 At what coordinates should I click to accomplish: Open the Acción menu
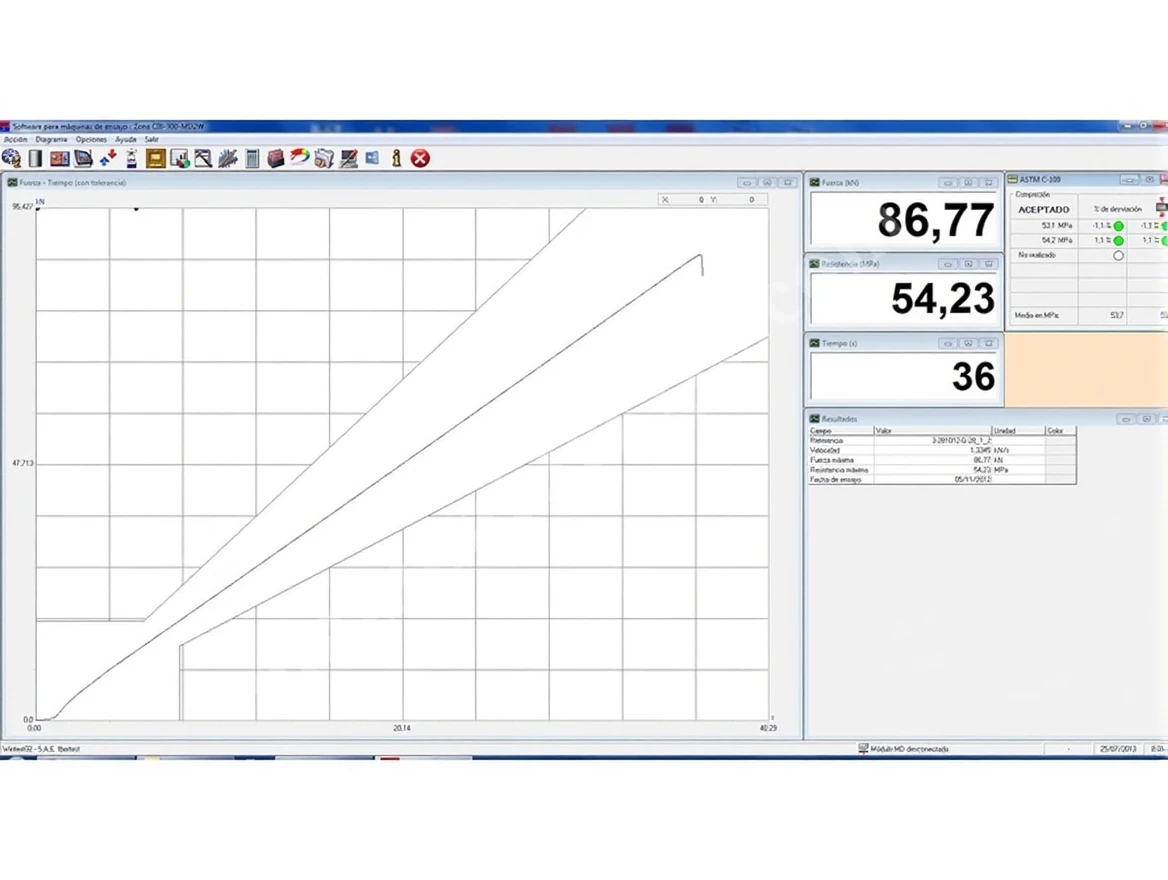pos(15,140)
